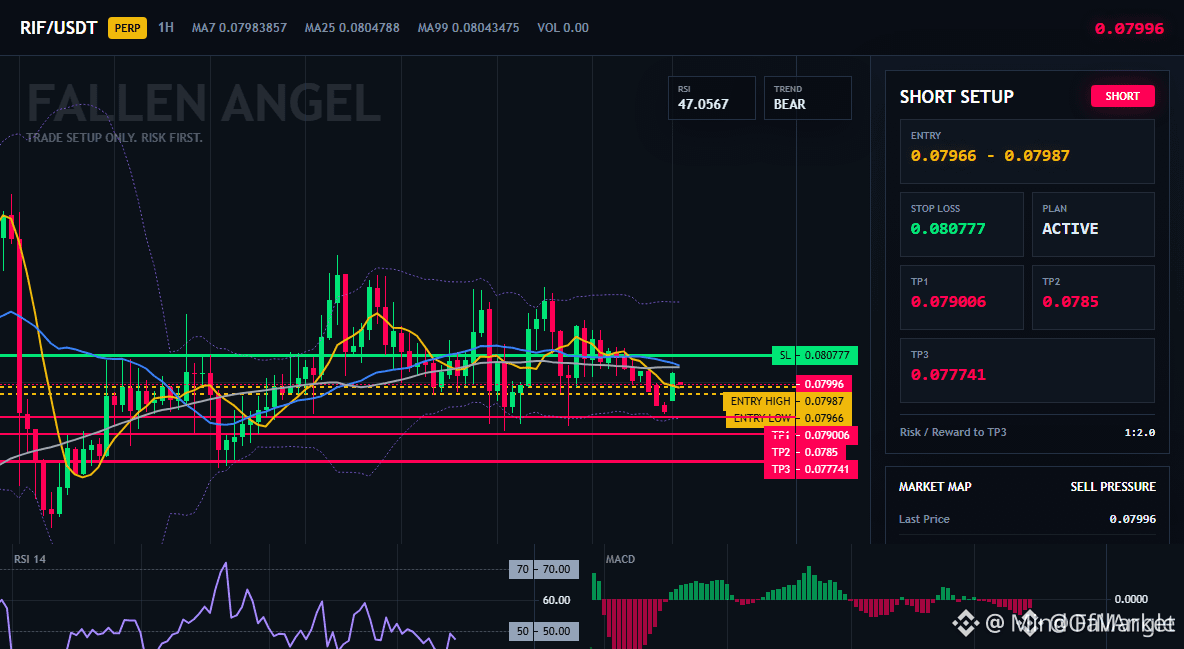Click the SHORT SETUP heading

tap(956, 97)
